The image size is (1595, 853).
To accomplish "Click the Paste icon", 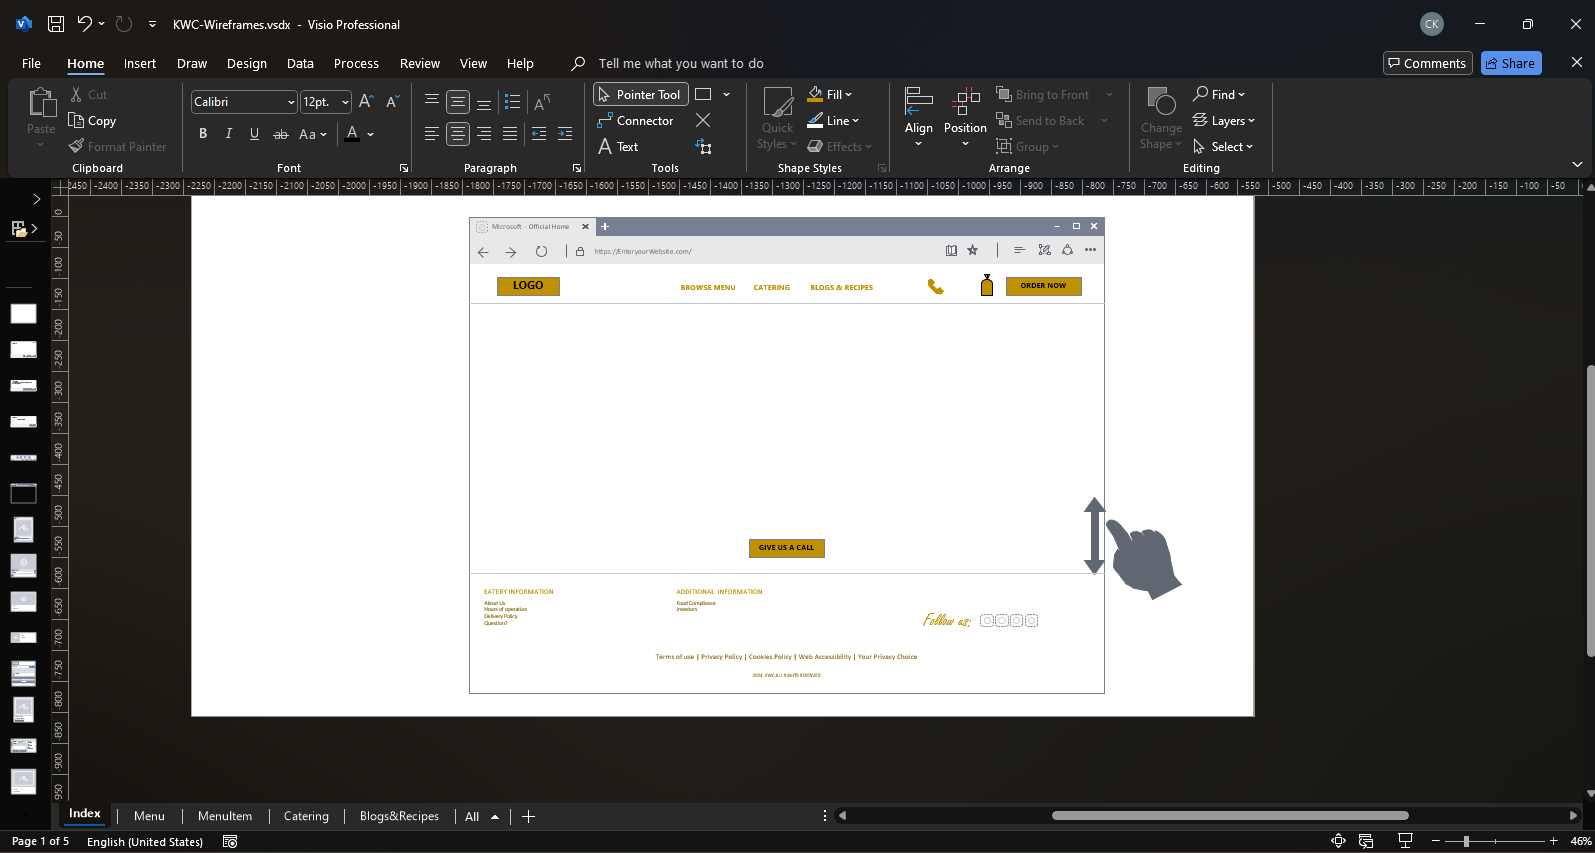I will [41, 102].
